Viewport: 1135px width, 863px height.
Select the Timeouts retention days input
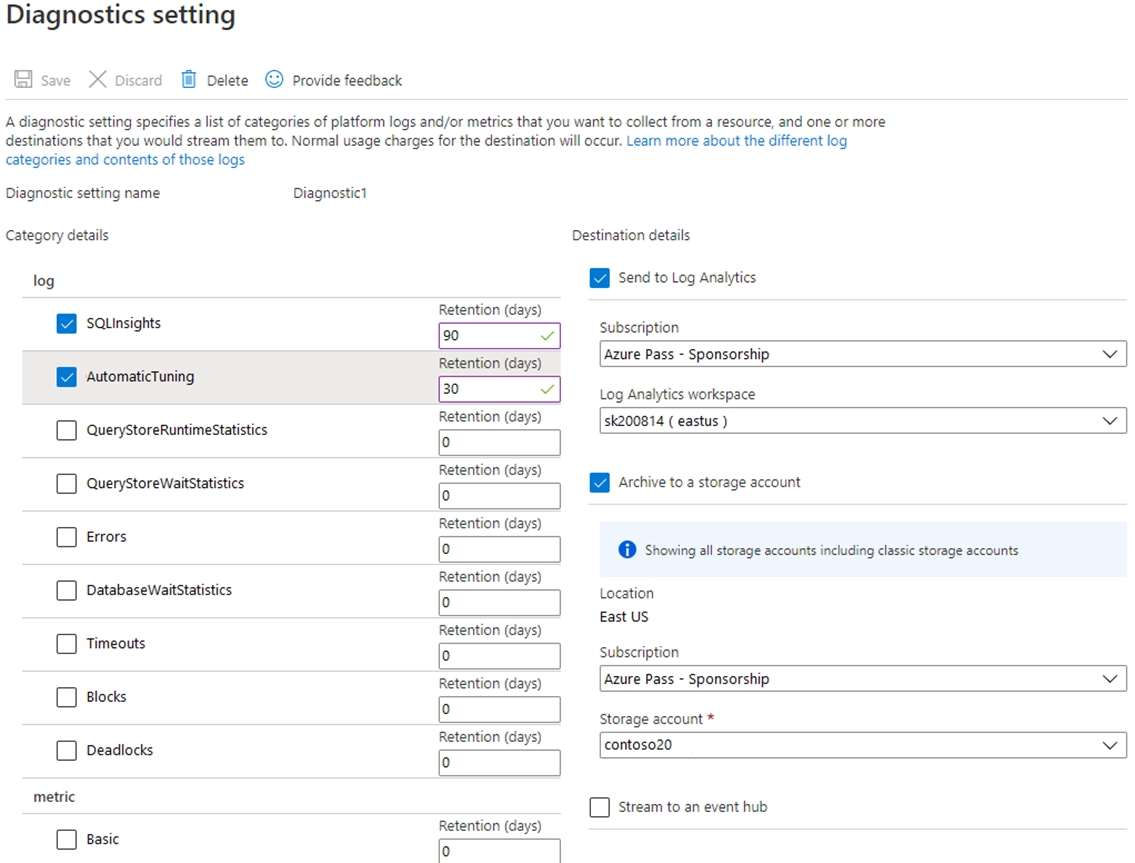click(498, 656)
